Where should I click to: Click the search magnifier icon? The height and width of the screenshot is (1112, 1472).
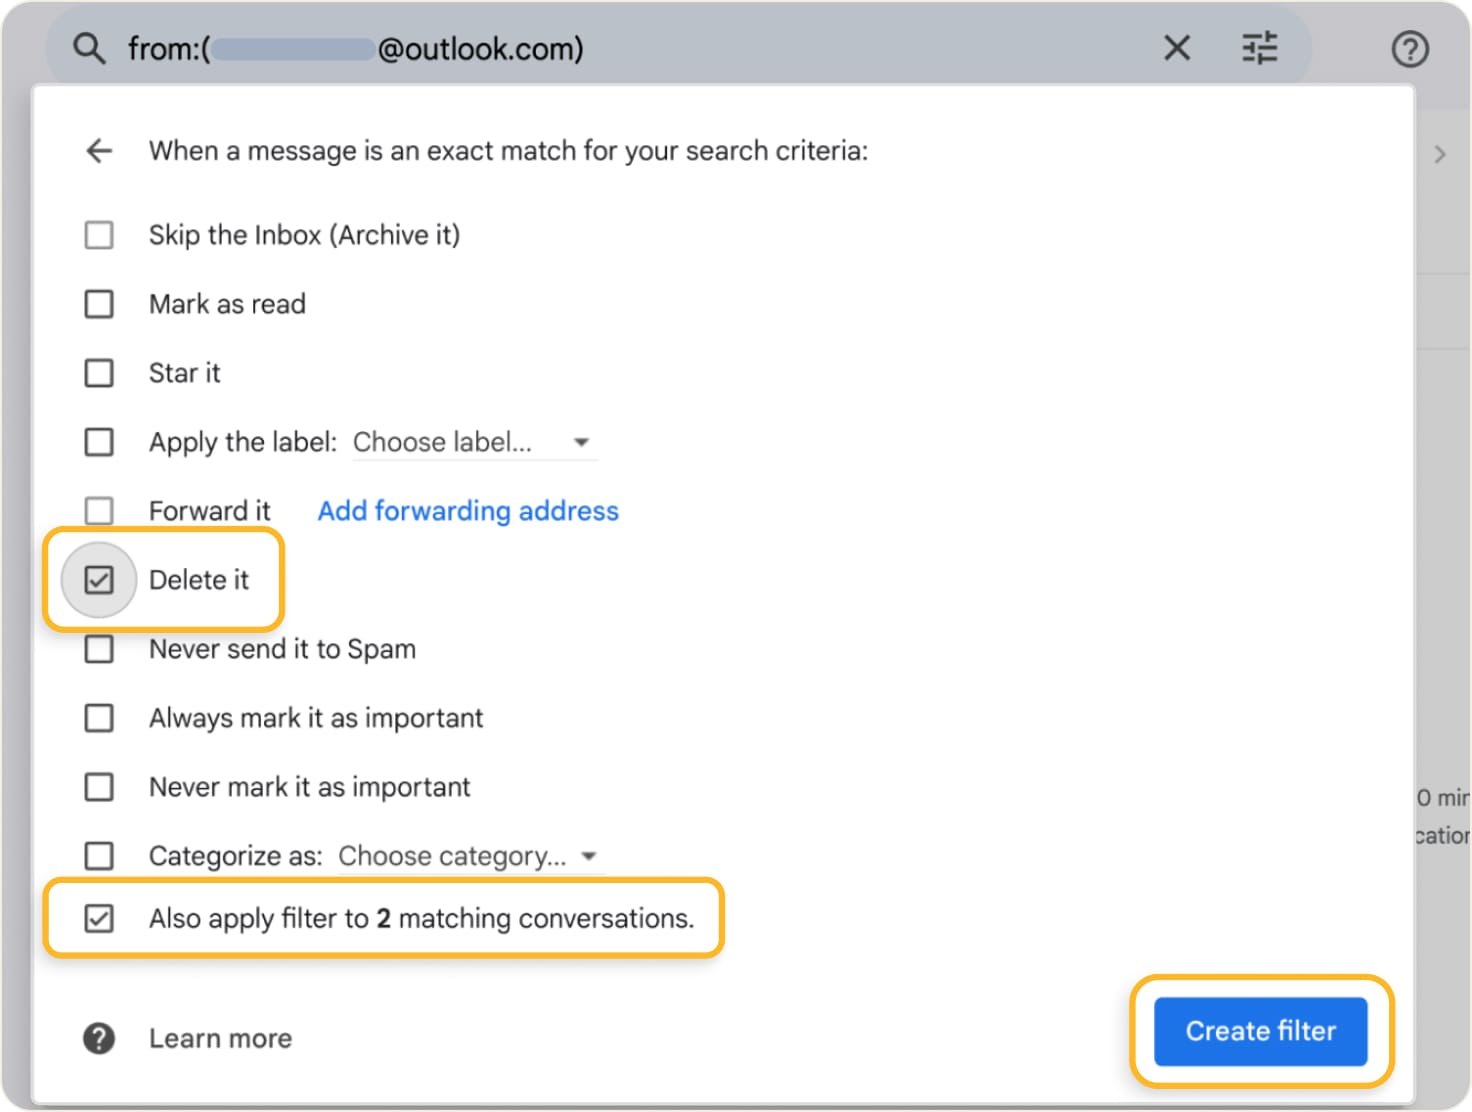88,48
